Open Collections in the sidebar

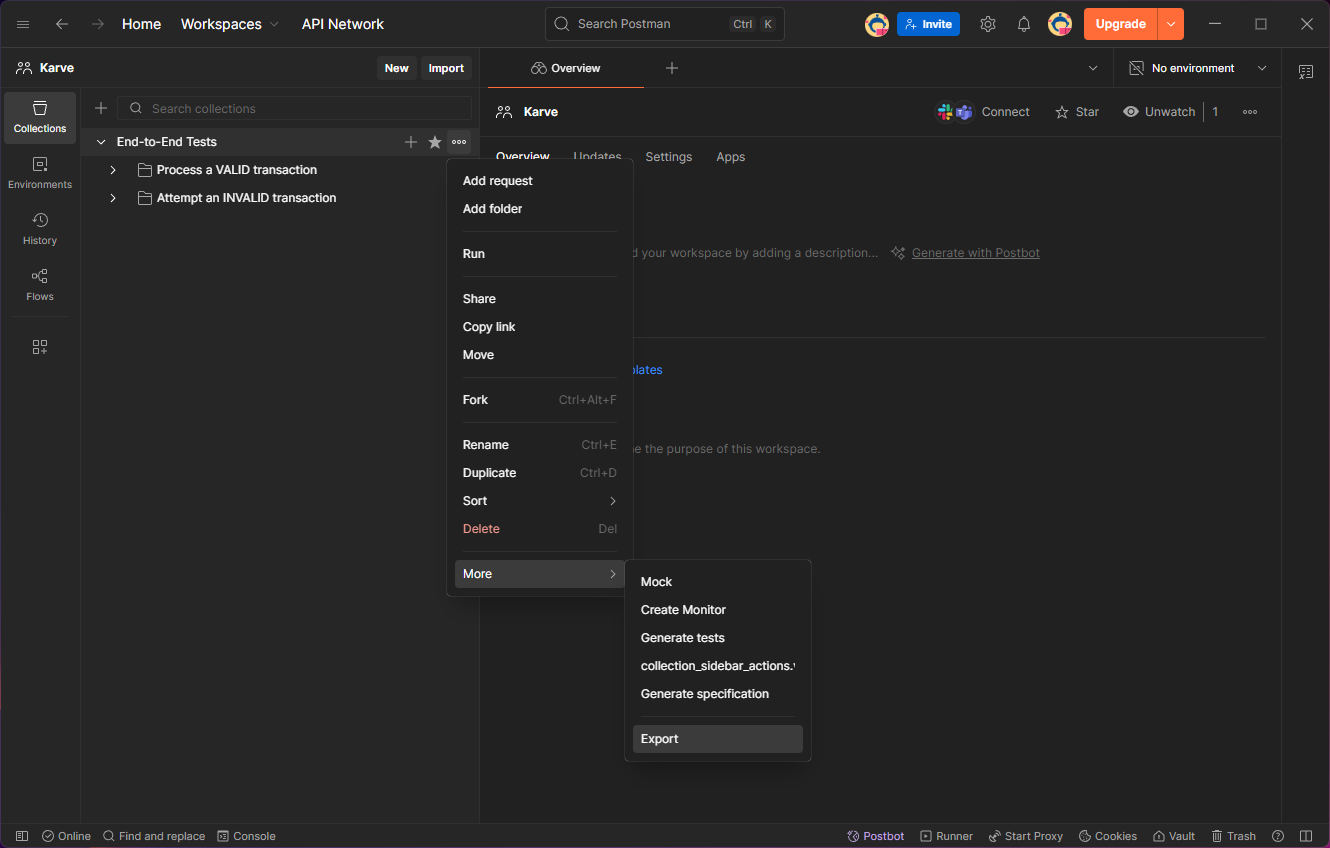tap(40, 117)
